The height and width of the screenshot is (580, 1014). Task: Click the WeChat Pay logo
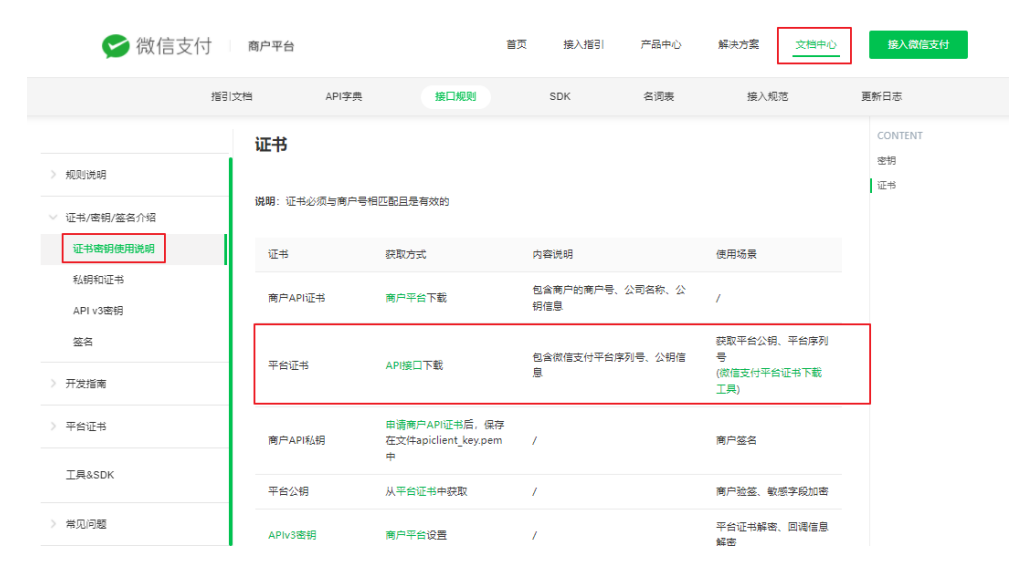click(157, 46)
